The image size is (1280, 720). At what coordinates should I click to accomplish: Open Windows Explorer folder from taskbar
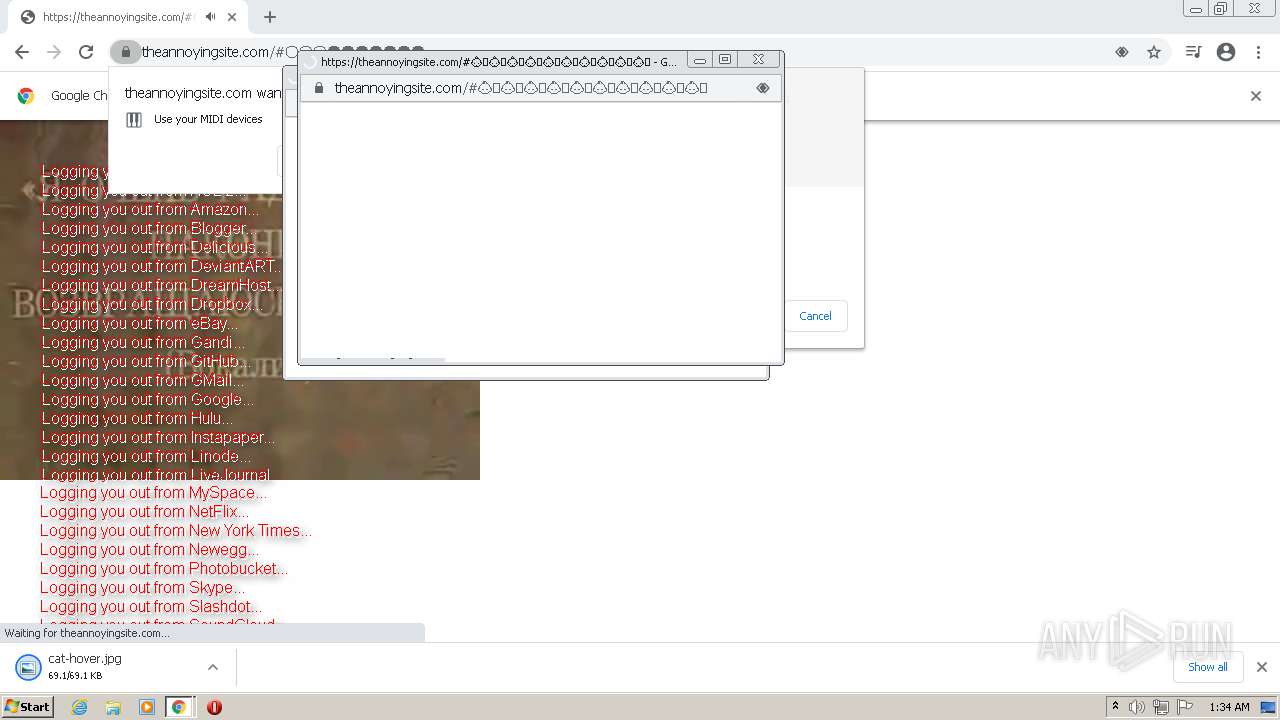pyautogui.click(x=113, y=707)
